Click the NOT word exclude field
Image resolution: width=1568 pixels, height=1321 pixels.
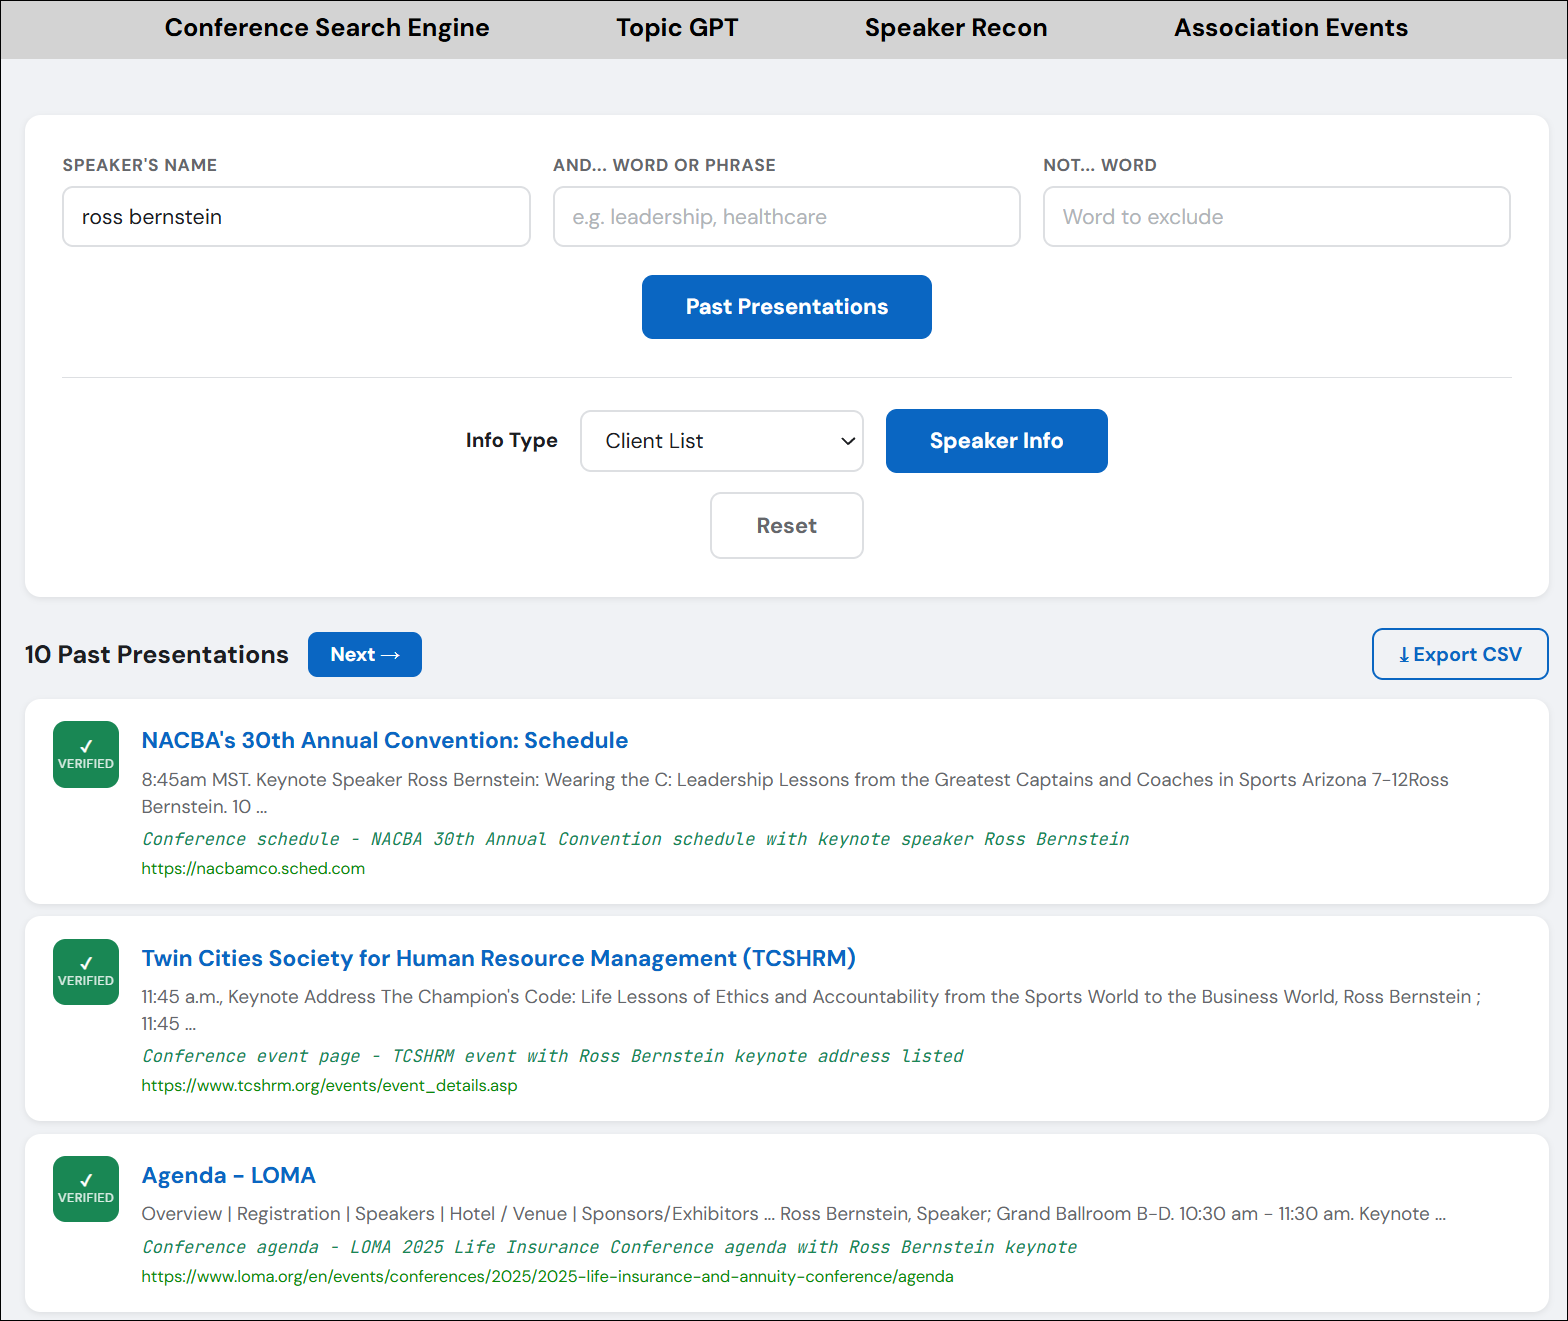coord(1277,217)
